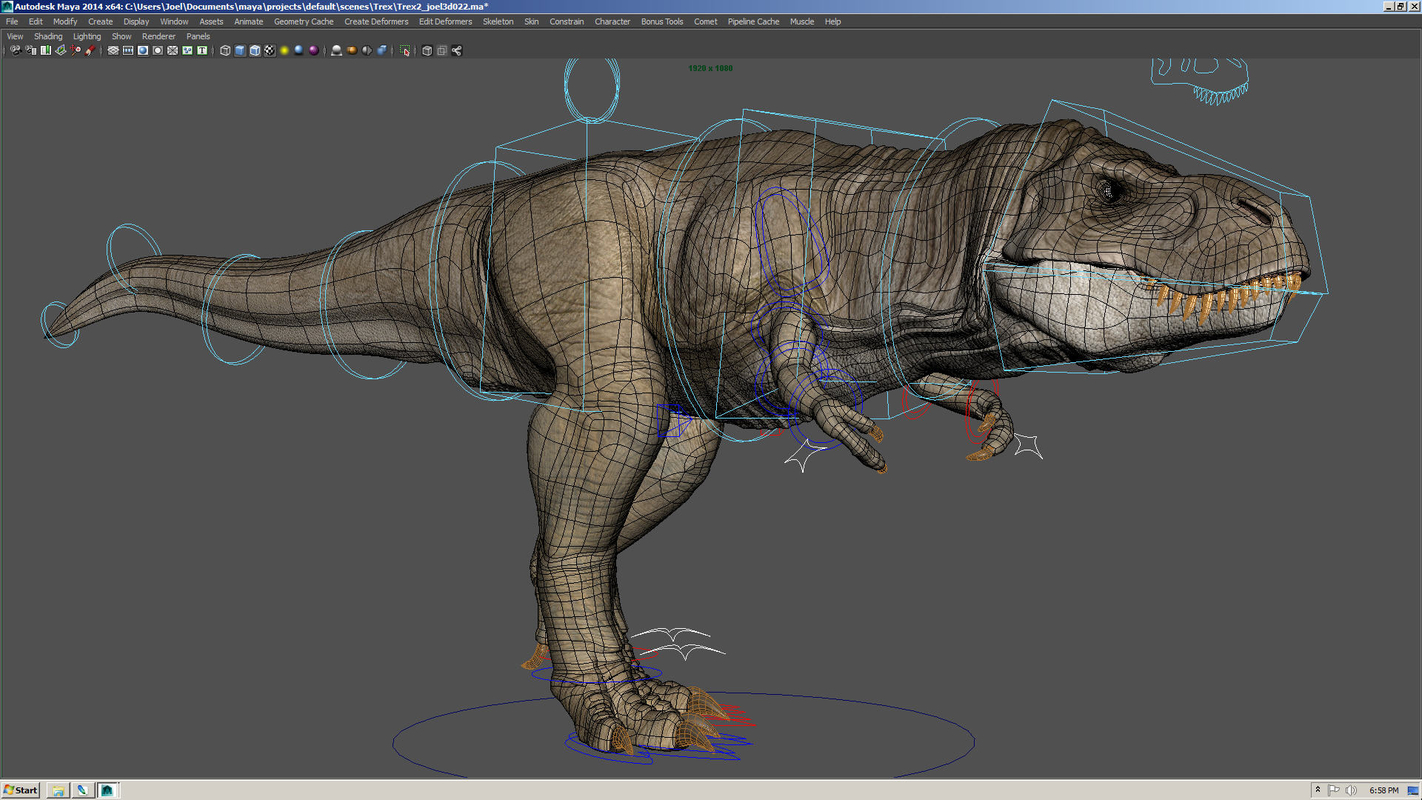
Task: Open the Panels menu
Action: click(197, 35)
